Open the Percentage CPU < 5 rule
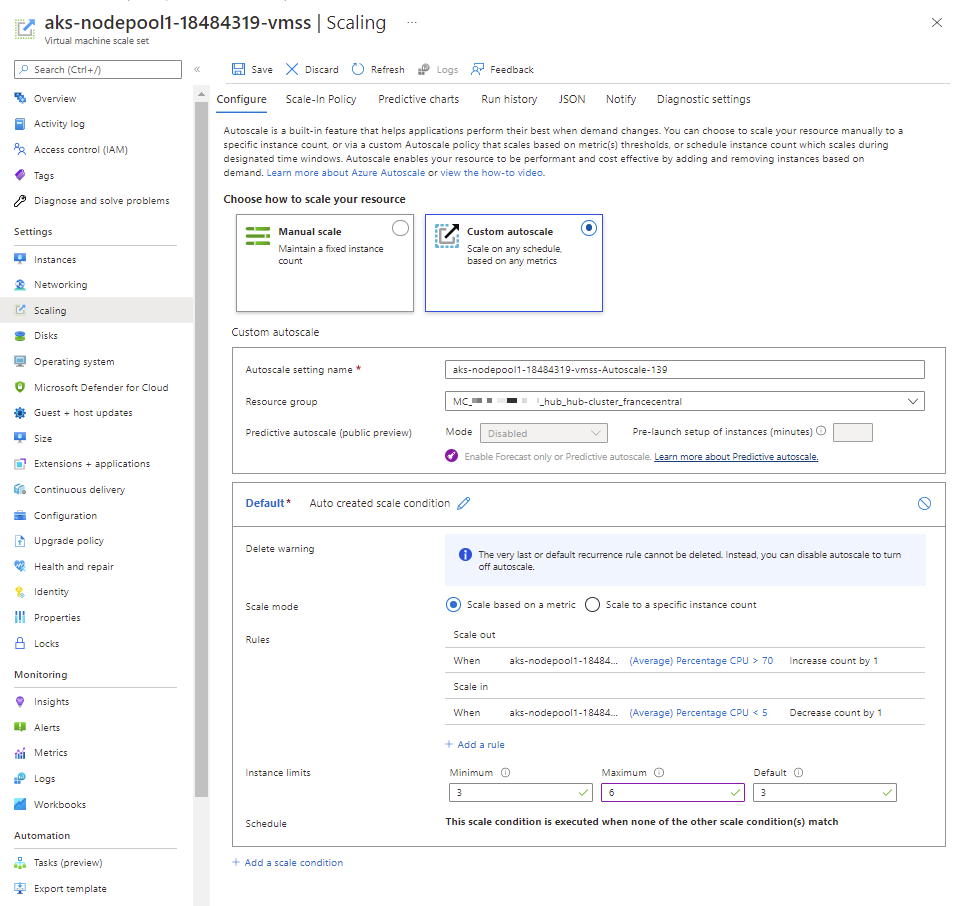This screenshot has height=906, width=958. [698, 712]
